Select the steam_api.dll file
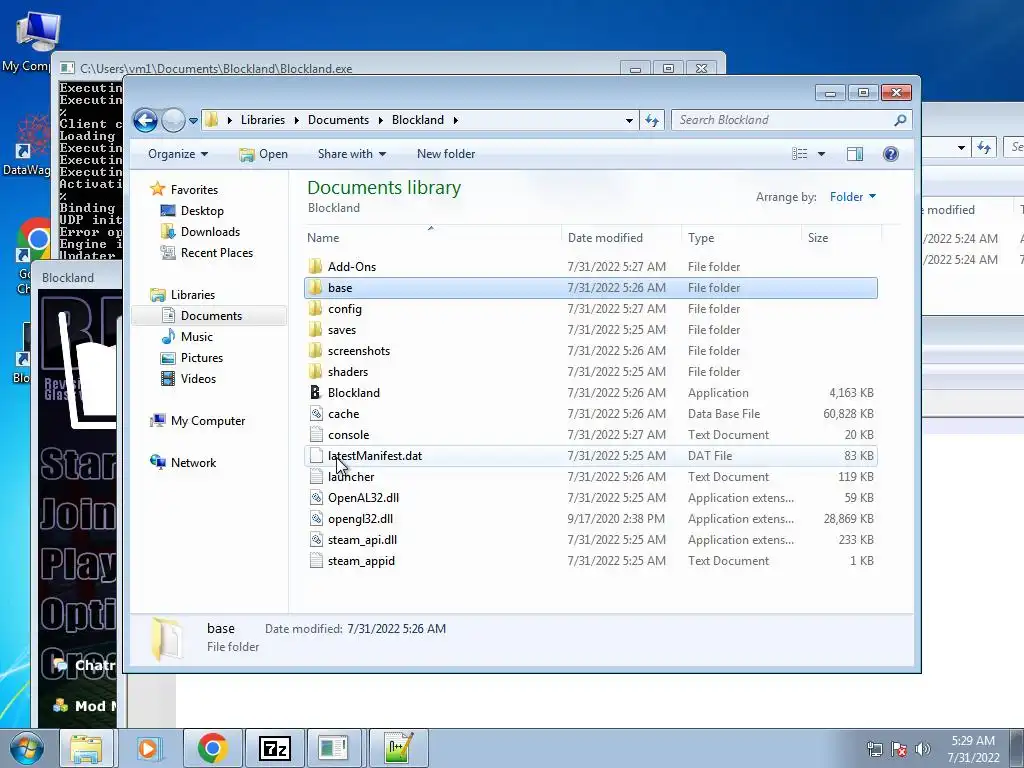 [590, 539]
